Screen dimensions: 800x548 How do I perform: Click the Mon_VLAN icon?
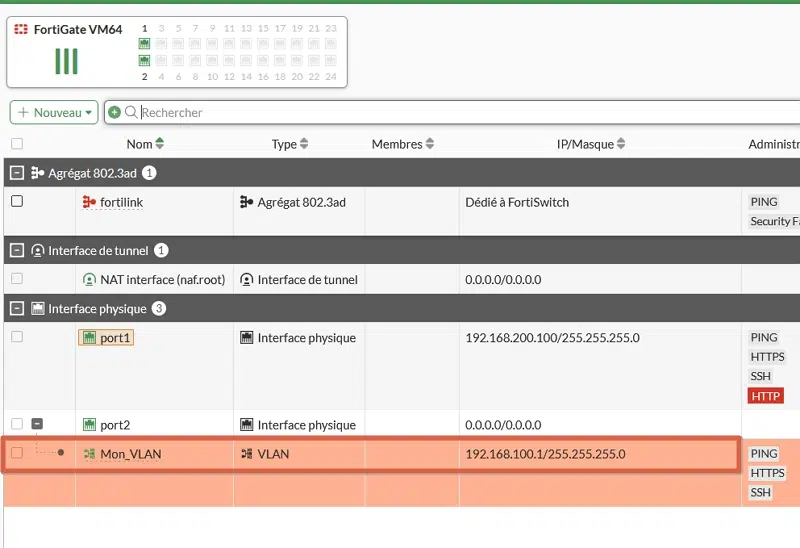(x=89, y=454)
